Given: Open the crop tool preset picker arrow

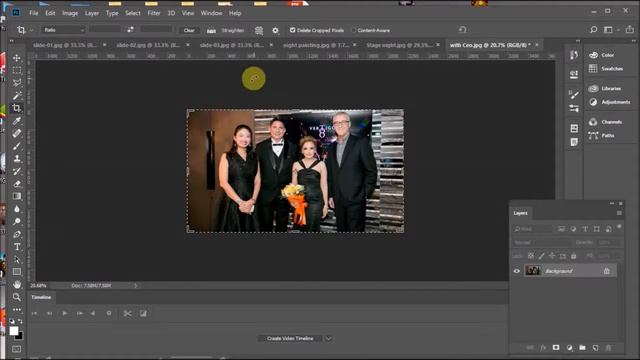Looking at the screenshot, I should [x=31, y=30].
